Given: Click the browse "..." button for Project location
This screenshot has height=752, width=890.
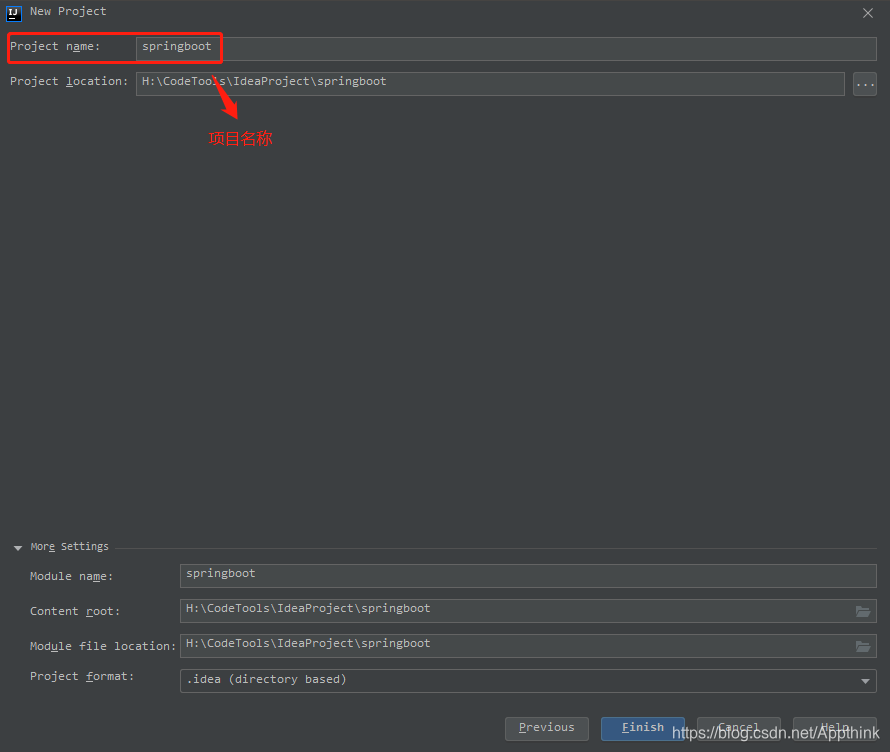Looking at the screenshot, I should pyautogui.click(x=864, y=84).
